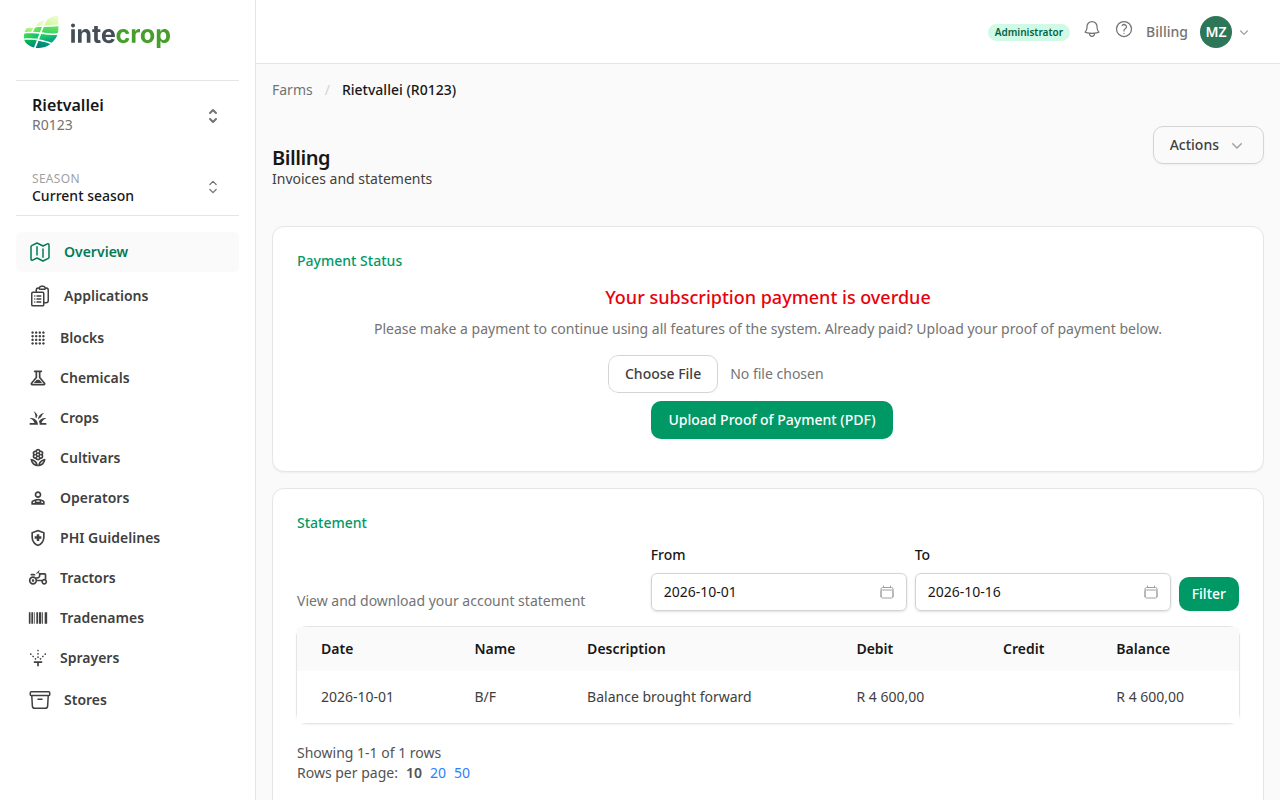
Task: Click the PHI Guidelines shield icon
Action: point(38,538)
